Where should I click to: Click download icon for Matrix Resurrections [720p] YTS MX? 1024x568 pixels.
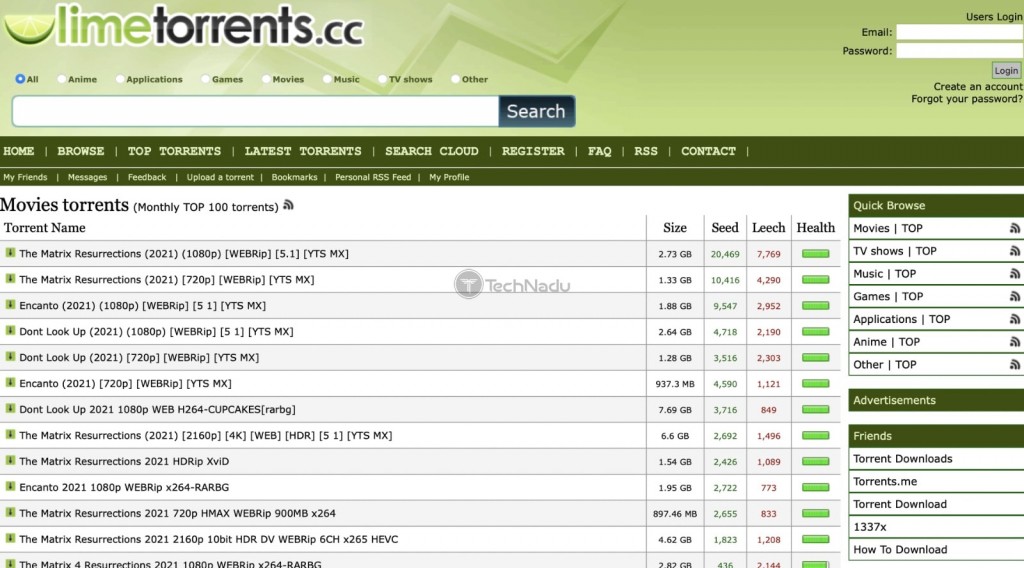coord(10,279)
